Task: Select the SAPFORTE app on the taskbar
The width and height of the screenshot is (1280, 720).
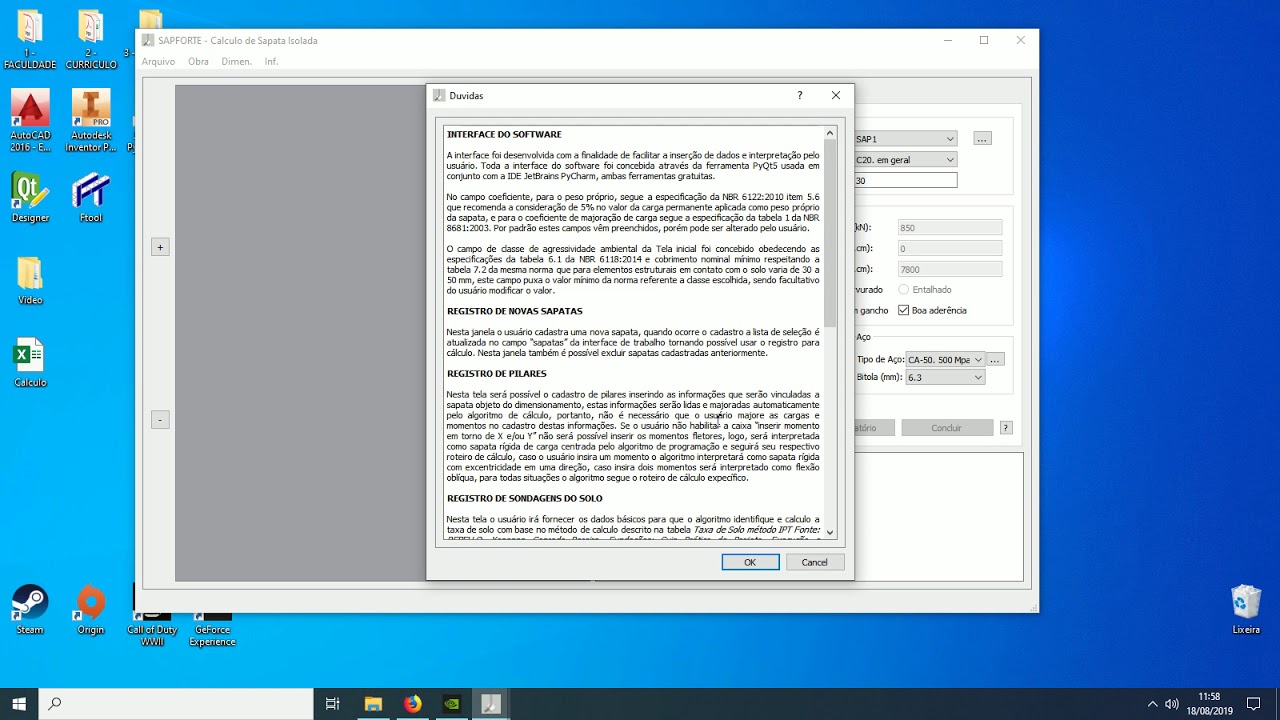Action: tap(490, 704)
